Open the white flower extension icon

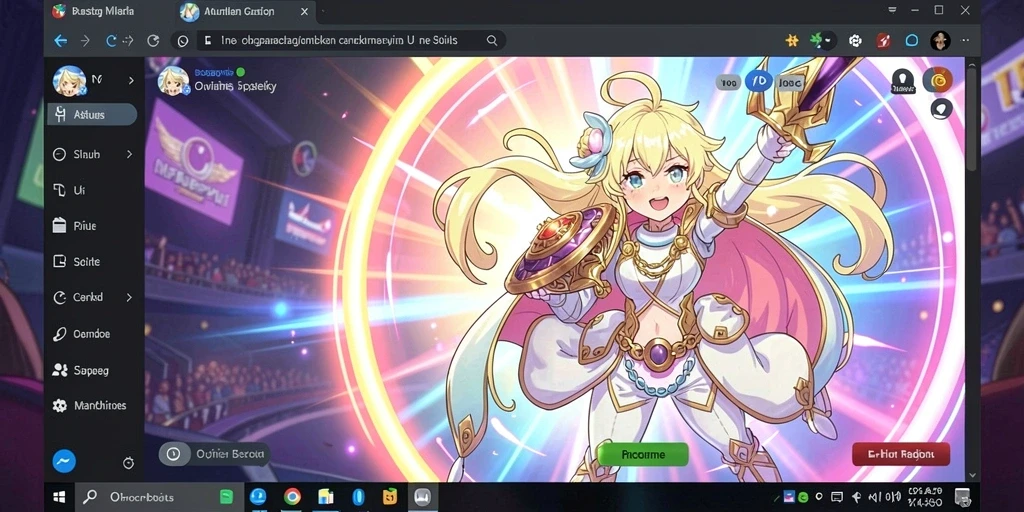pyautogui.click(x=855, y=40)
